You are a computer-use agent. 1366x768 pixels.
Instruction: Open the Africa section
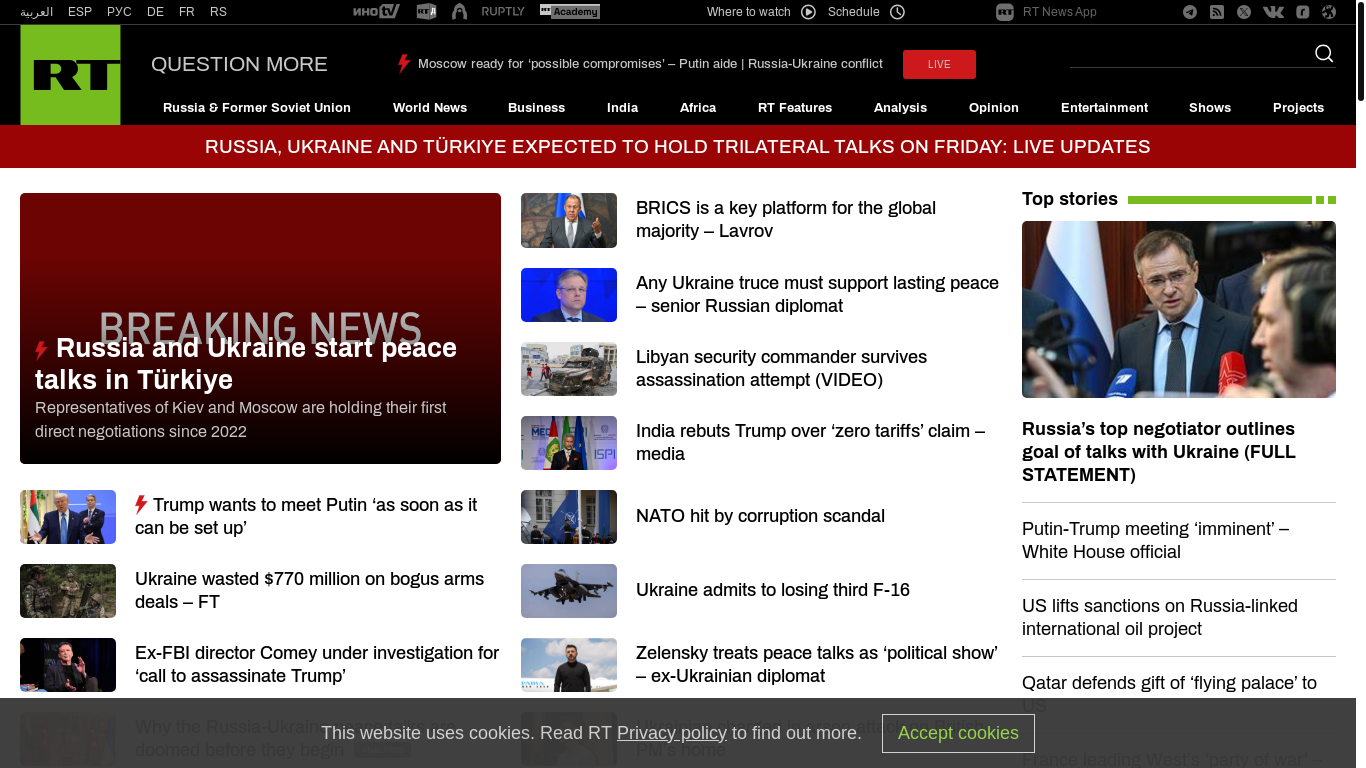tap(698, 108)
